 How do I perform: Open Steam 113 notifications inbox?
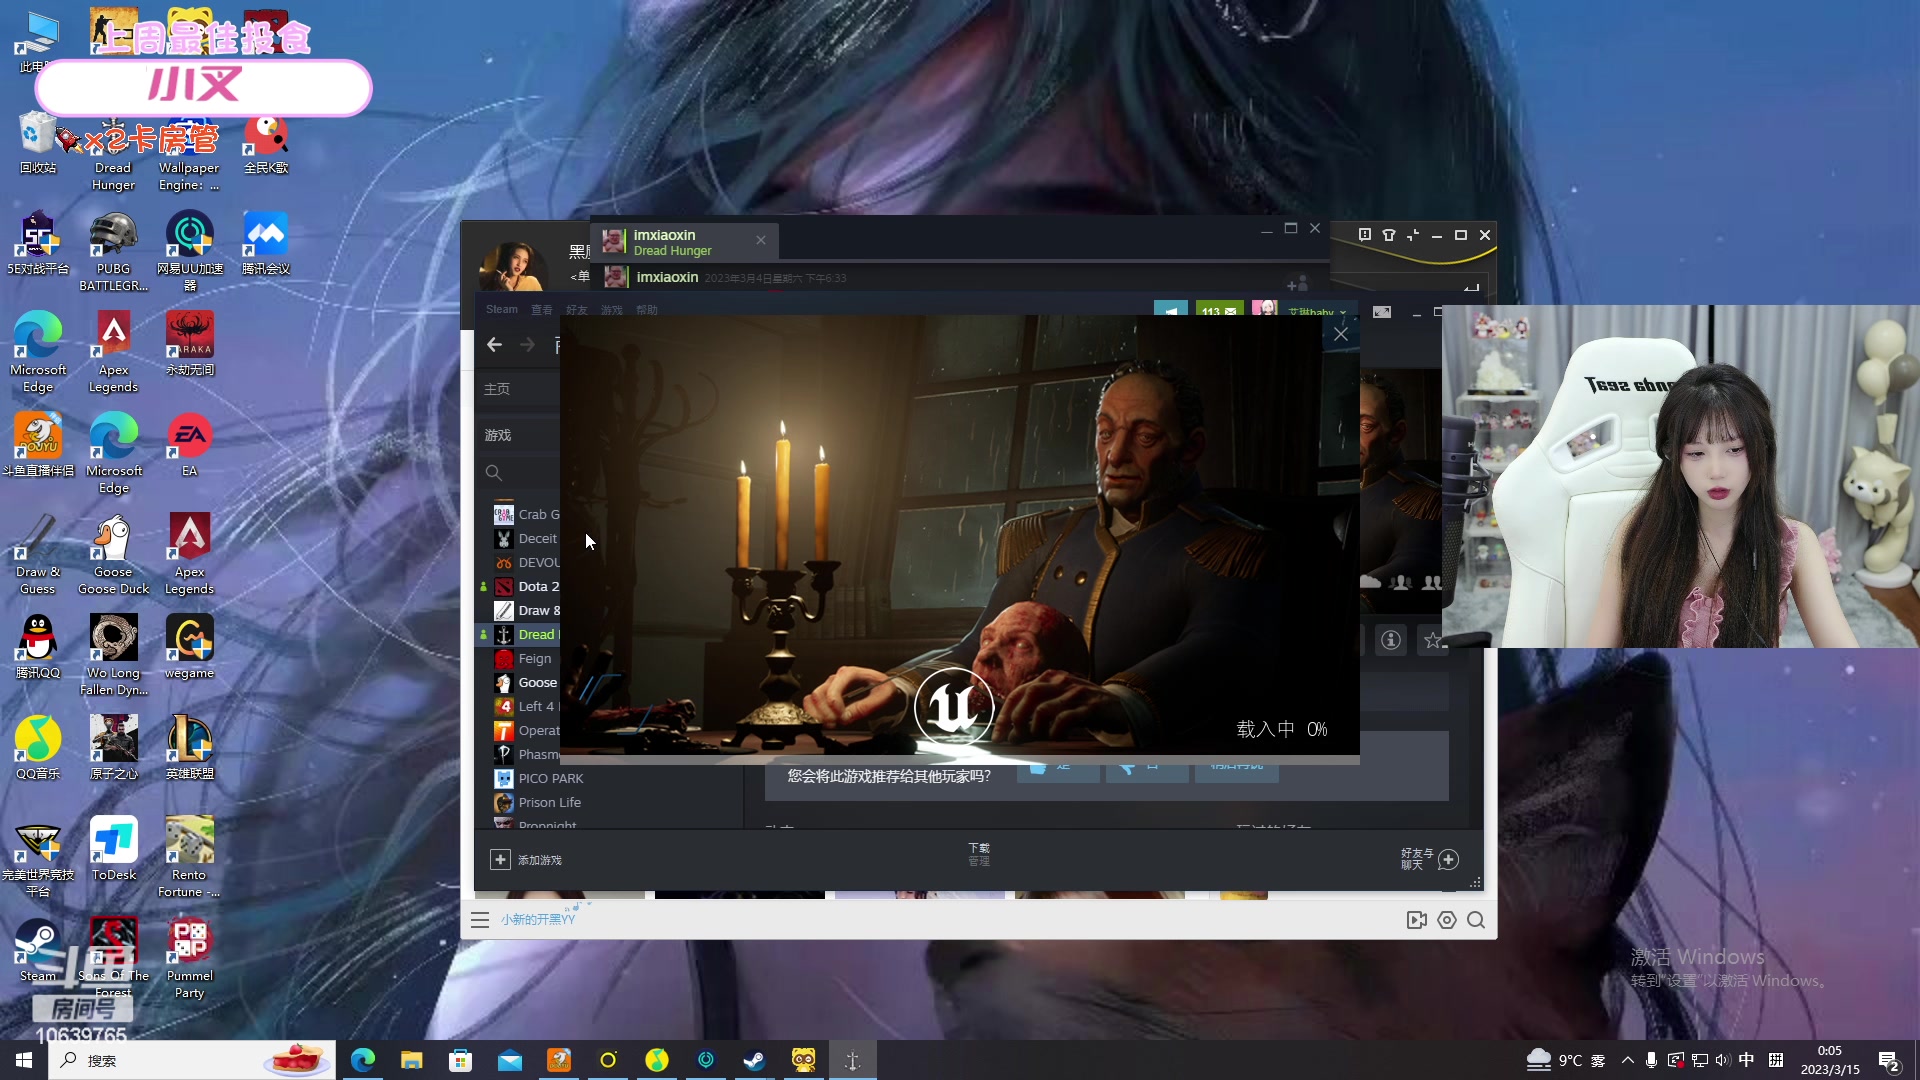click(1219, 311)
